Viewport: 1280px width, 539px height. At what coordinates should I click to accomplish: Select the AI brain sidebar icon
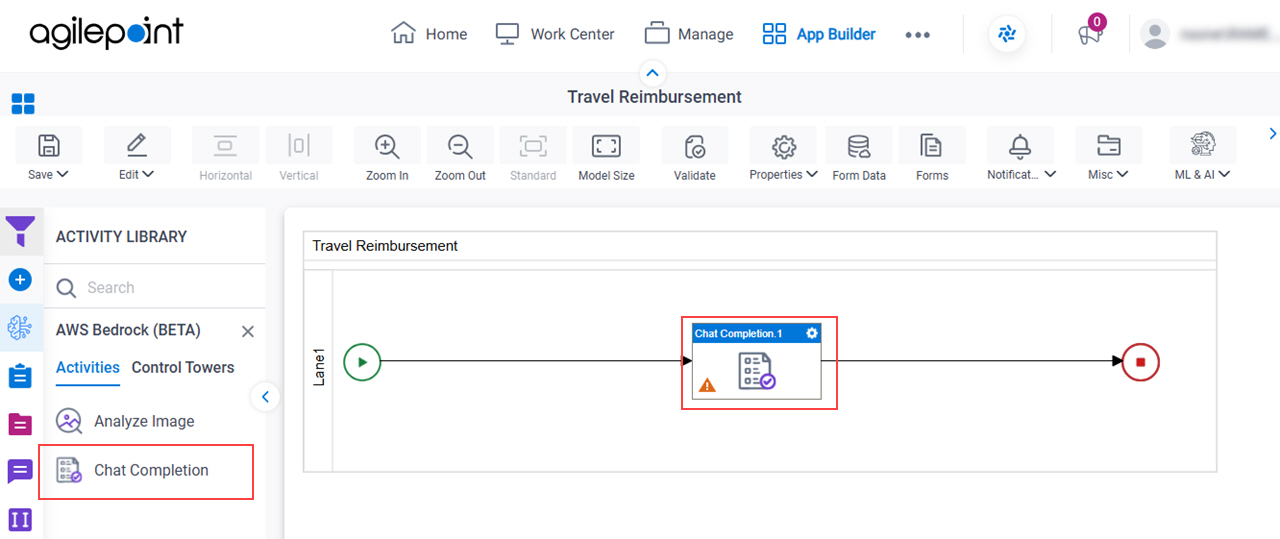tap(20, 327)
